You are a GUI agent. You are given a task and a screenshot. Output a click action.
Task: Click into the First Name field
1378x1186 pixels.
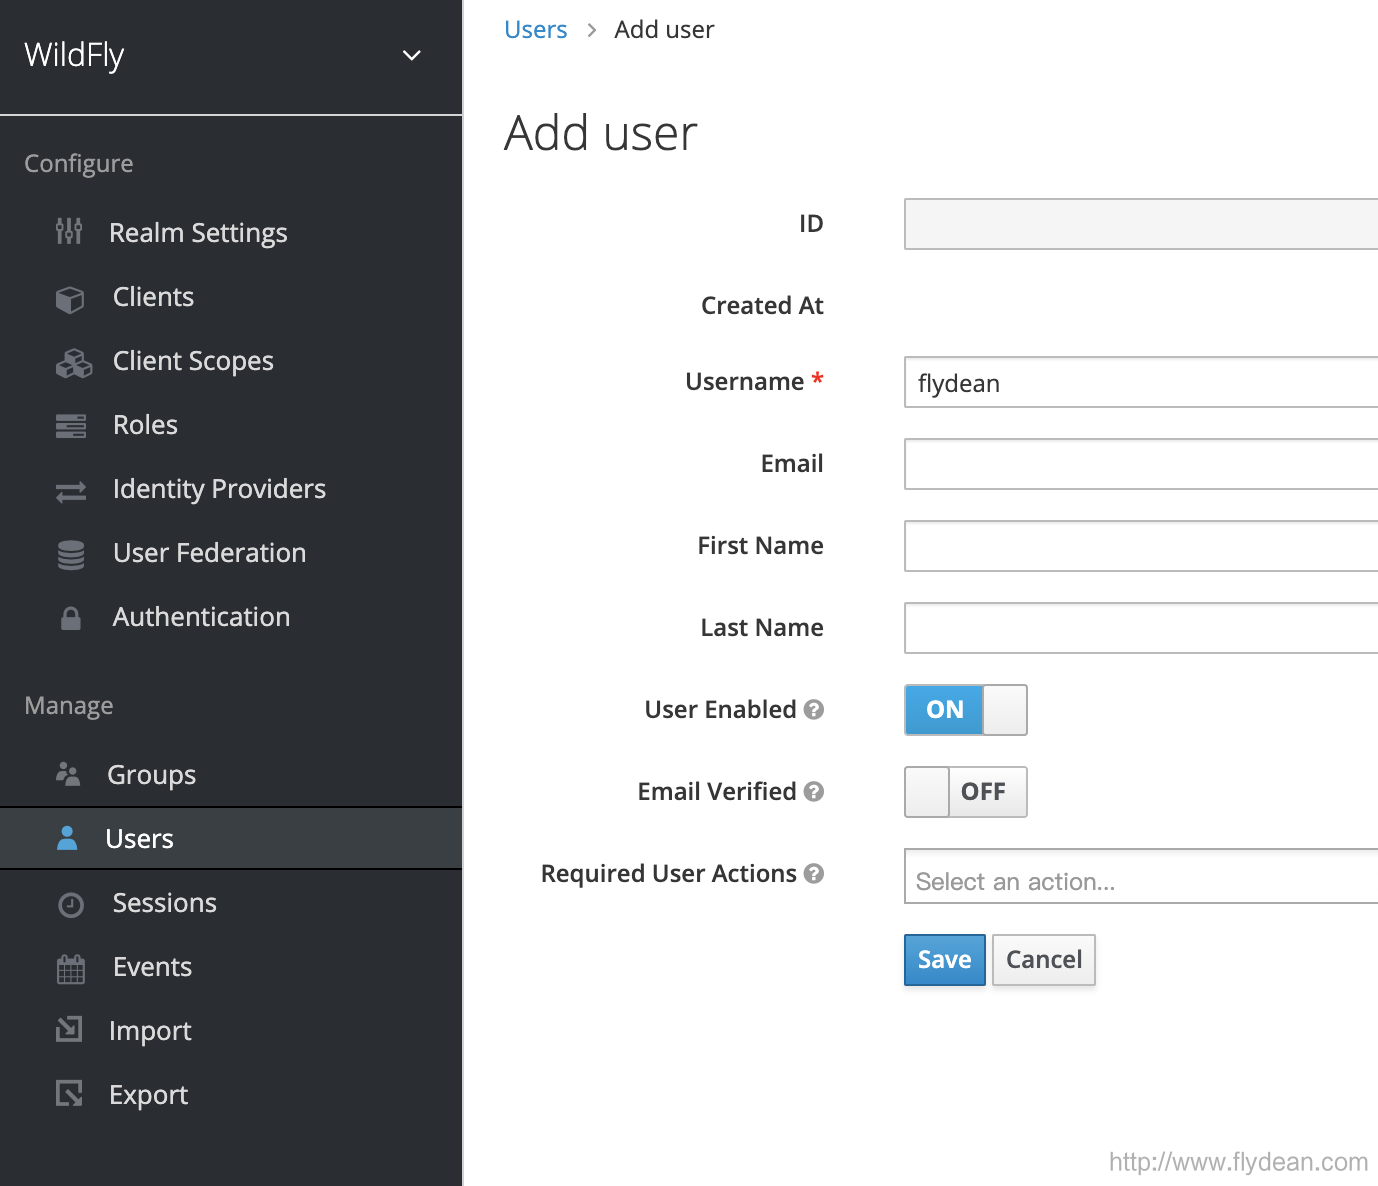(x=1141, y=546)
